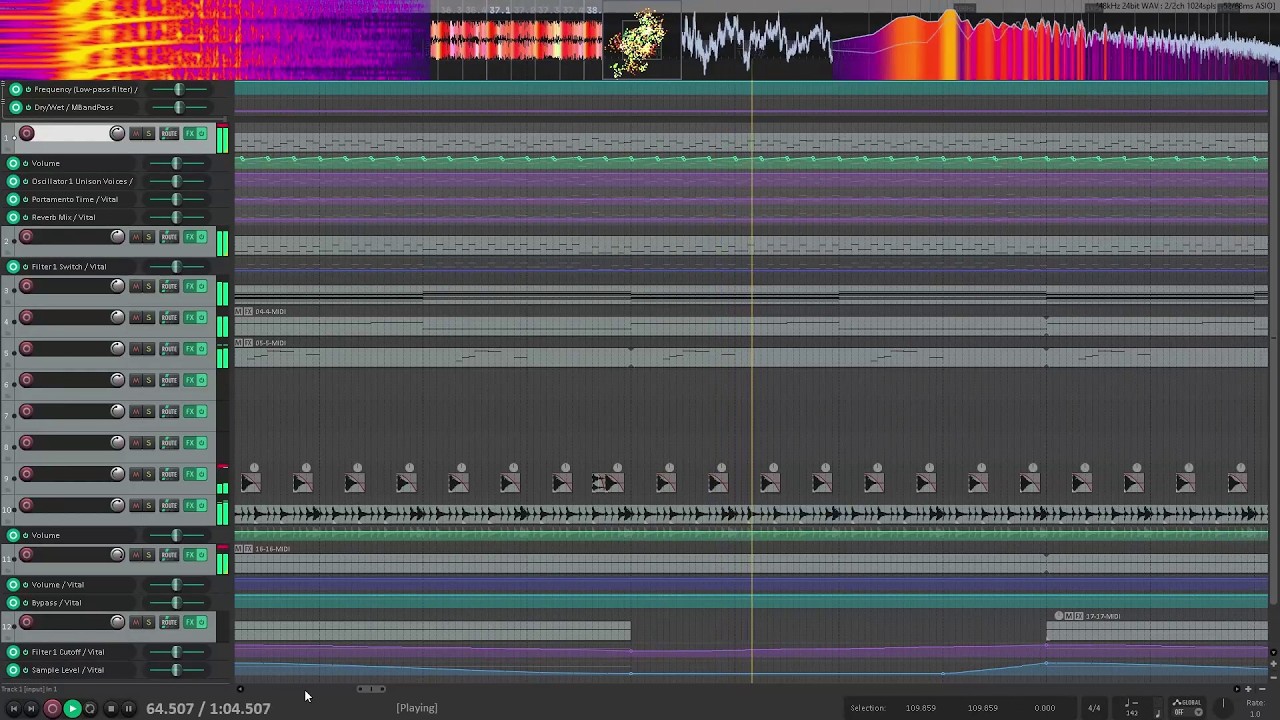Image resolution: width=1280 pixels, height=720 pixels.
Task: Bypass the Filter 1 Cutoff / Vital envelope
Action: [x=26, y=652]
